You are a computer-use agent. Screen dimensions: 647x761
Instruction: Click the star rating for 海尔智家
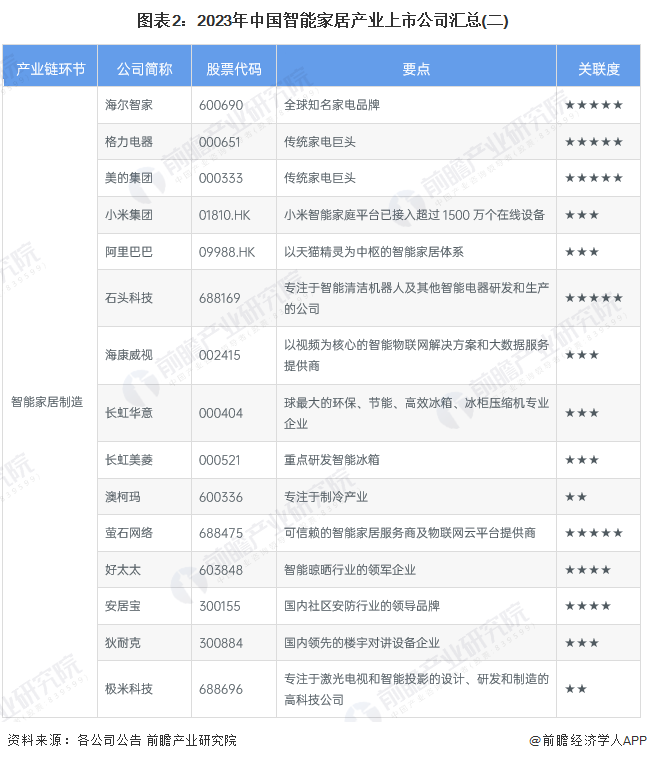click(594, 105)
